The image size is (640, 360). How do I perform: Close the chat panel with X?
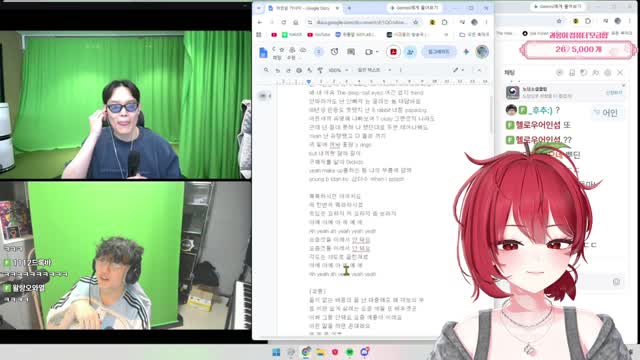[x=620, y=73]
